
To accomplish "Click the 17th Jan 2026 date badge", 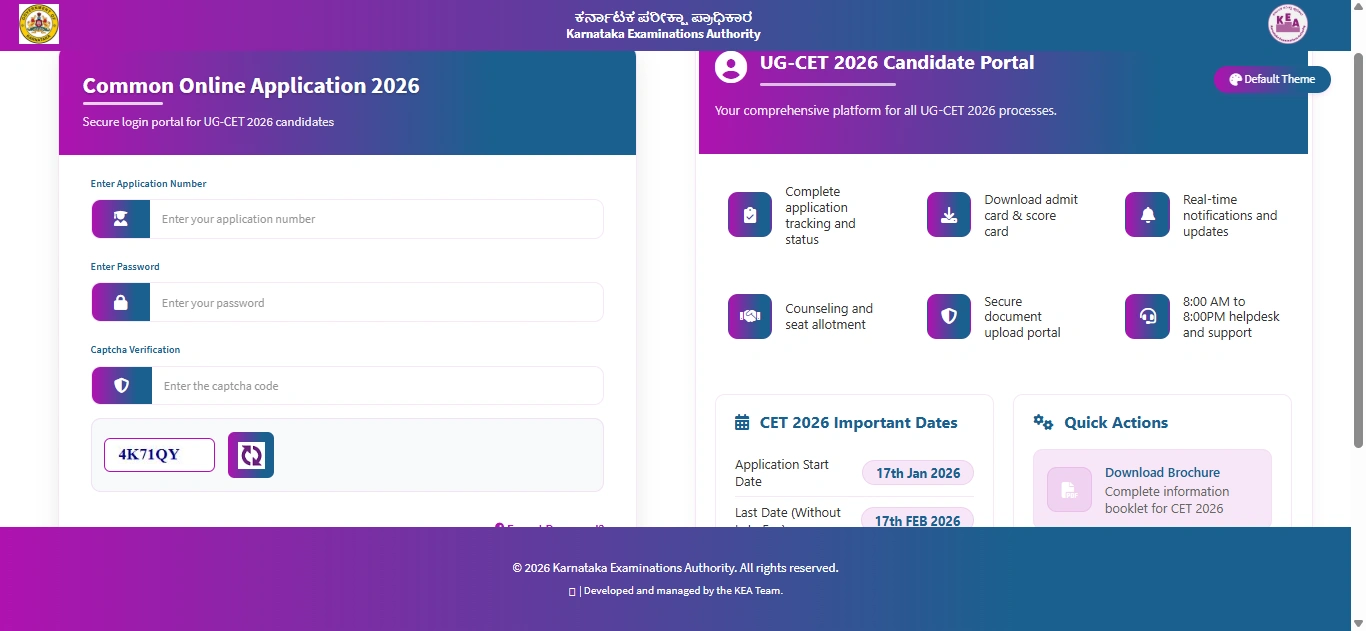I will click(x=917, y=472).
